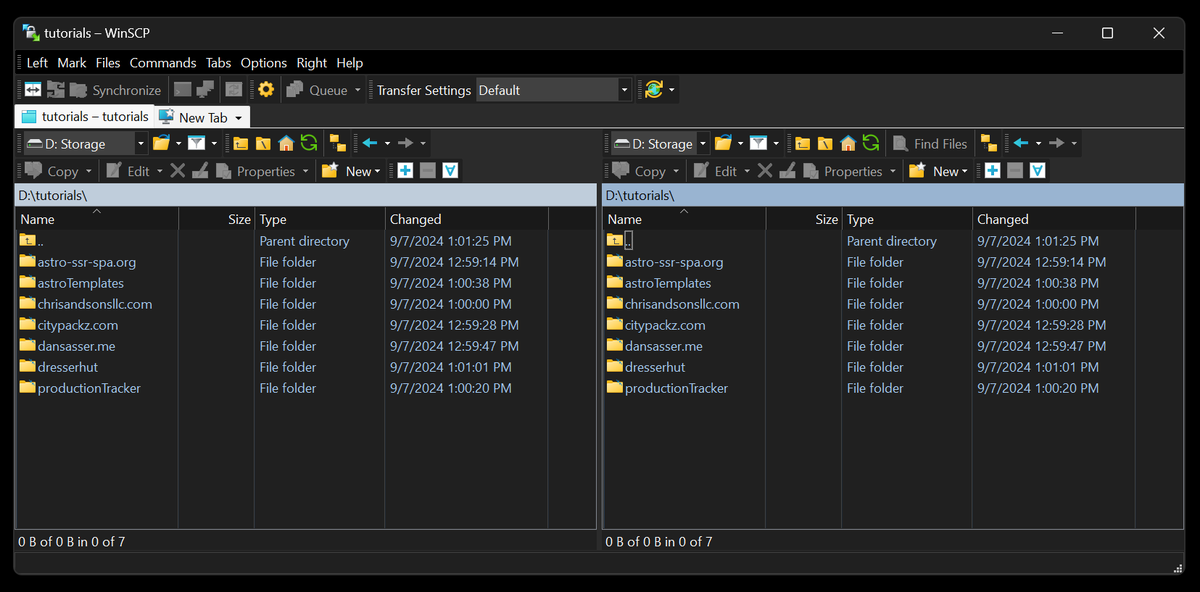Expand the Transfer Settings Default combo box
The image size is (1200, 592).
click(625, 90)
